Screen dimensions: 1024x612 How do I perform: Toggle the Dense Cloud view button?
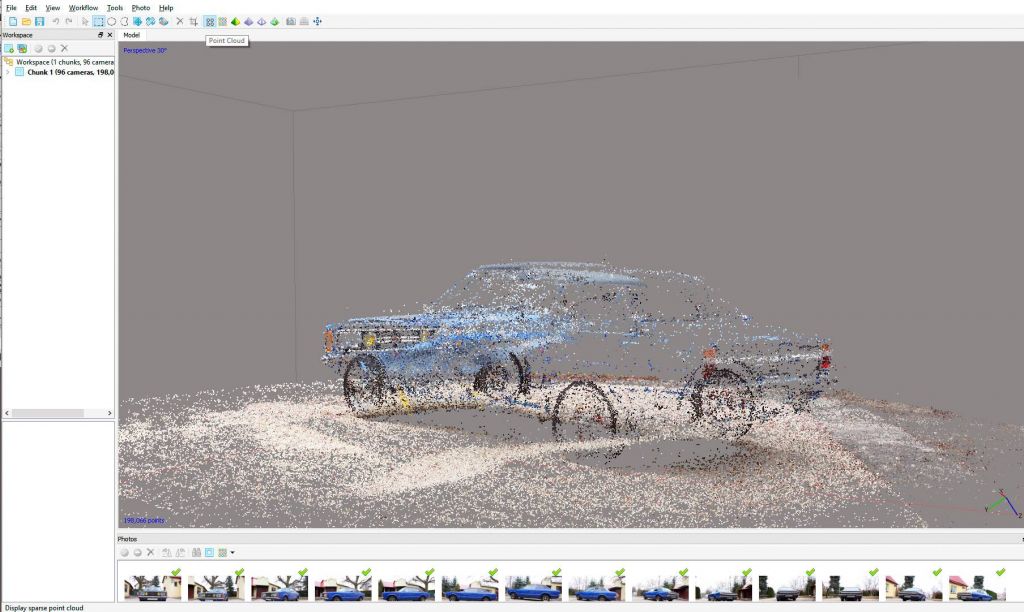pyautogui.click(x=222, y=21)
